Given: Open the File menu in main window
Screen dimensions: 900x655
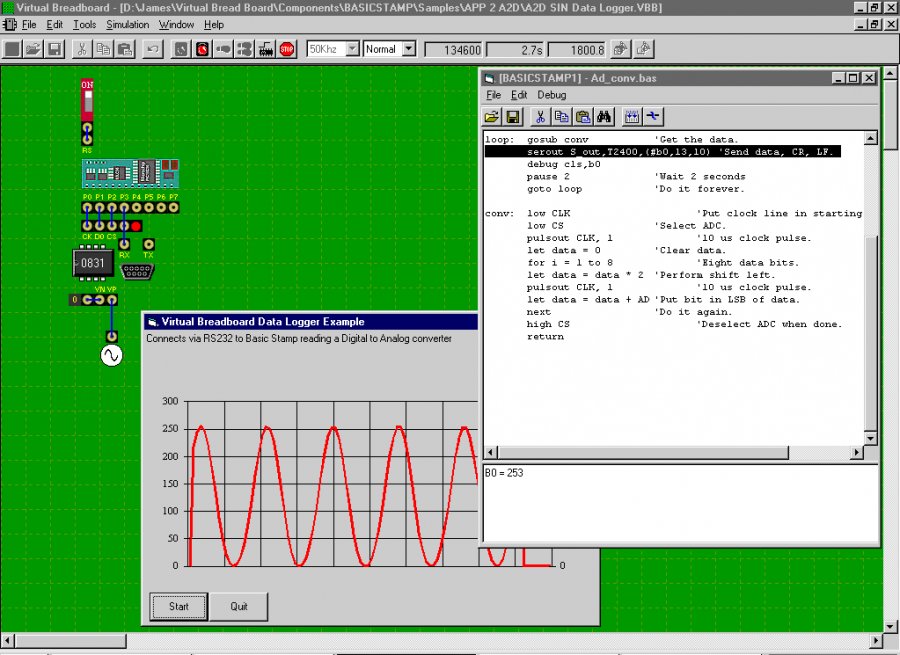Looking at the screenshot, I should [29, 25].
